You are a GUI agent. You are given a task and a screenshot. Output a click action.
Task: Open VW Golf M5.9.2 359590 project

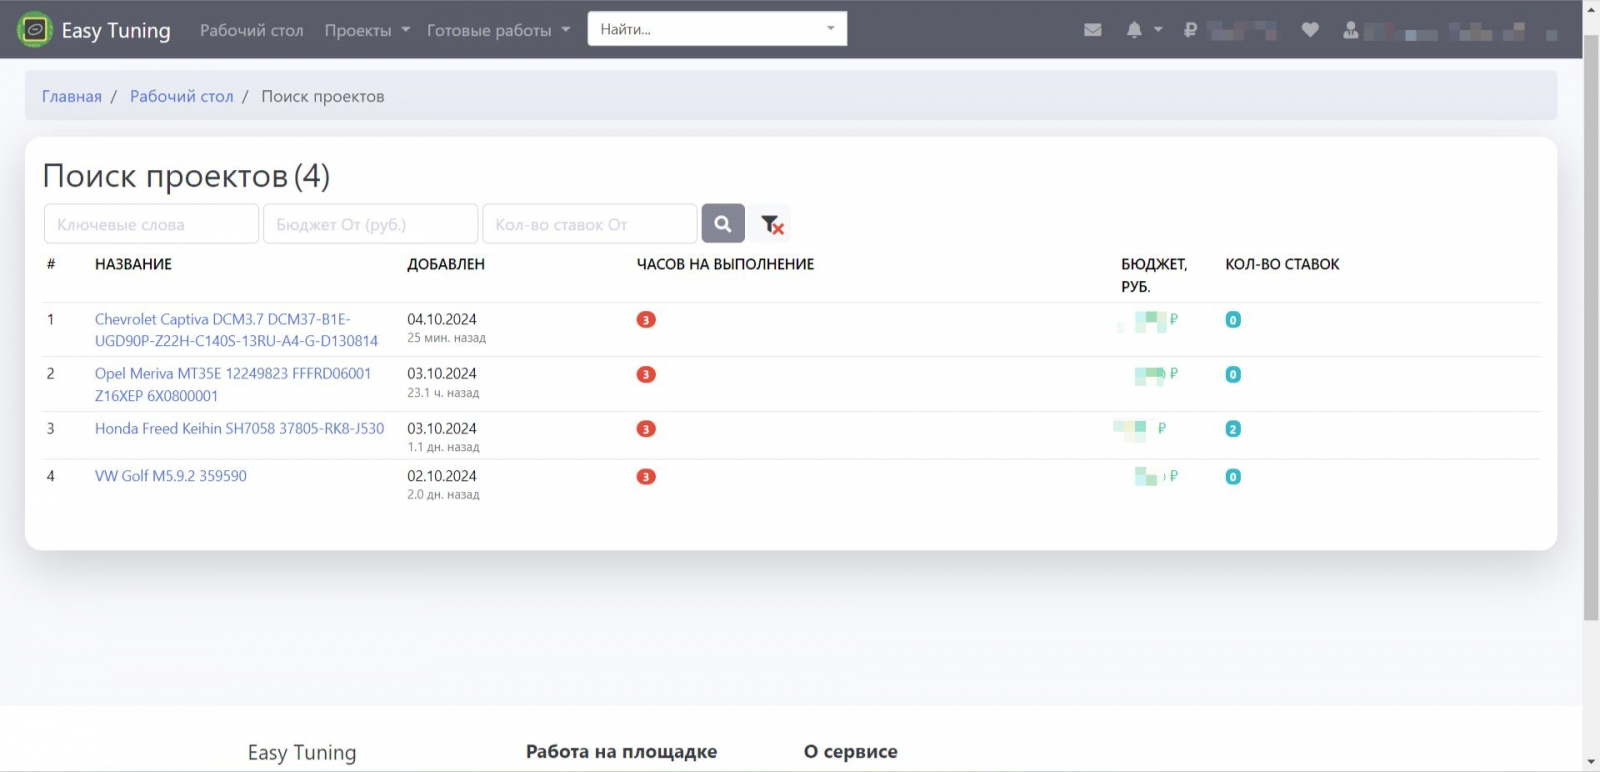pos(171,476)
